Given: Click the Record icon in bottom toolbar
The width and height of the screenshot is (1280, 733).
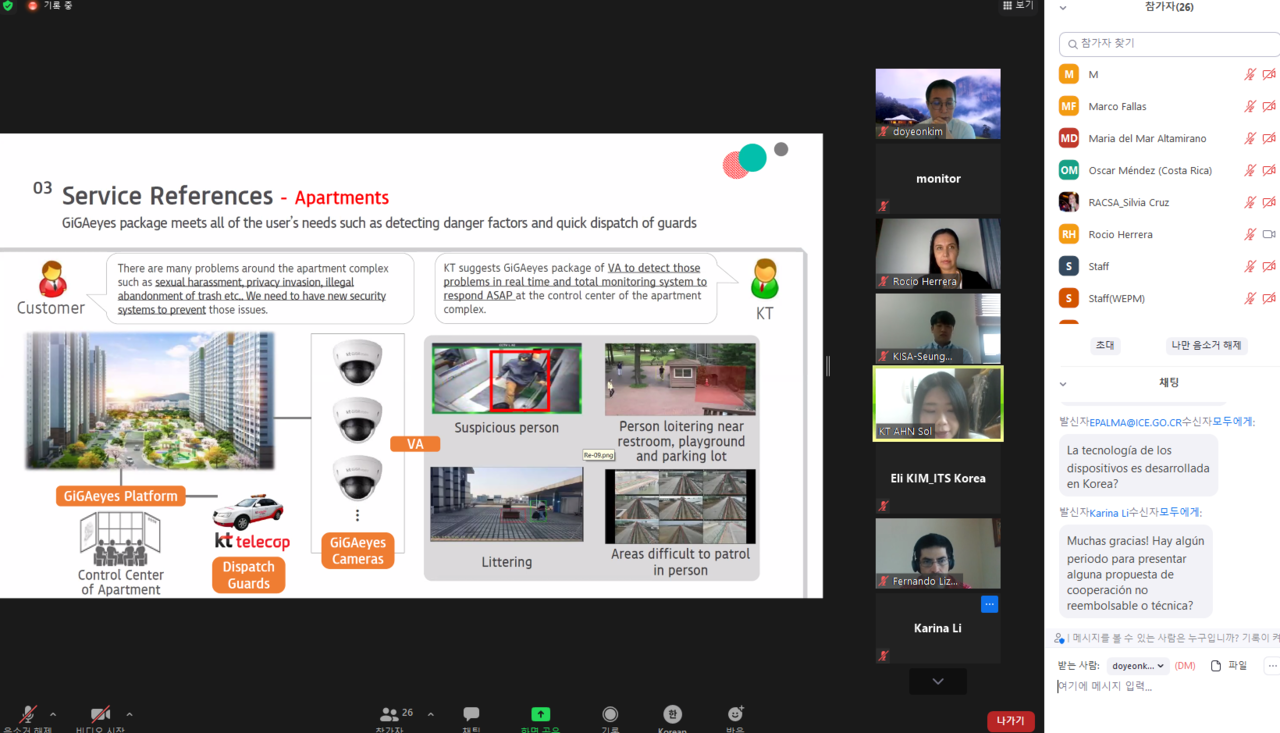Looking at the screenshot, I should click(610, 714).
